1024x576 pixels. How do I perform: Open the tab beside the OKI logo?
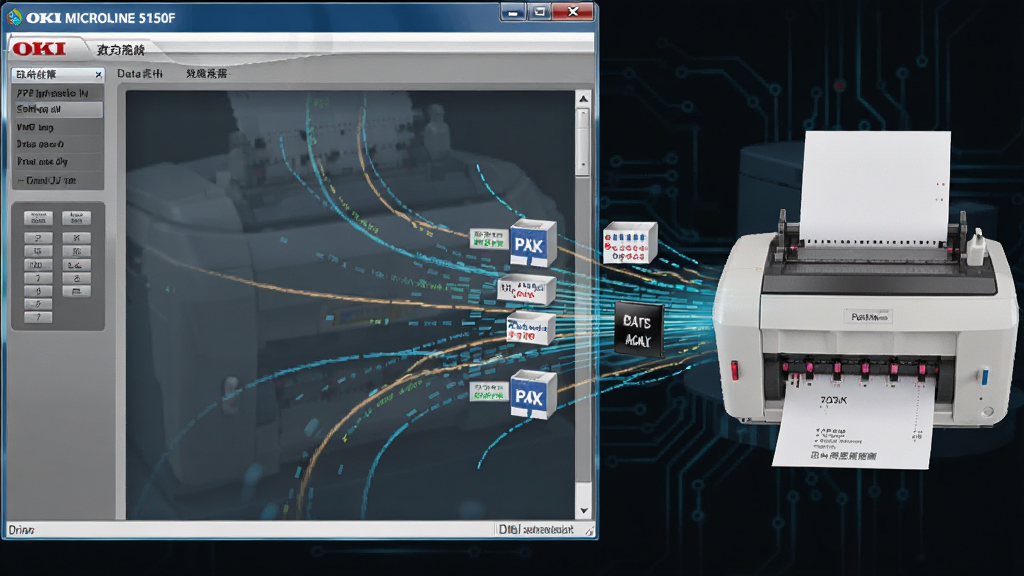121,50
